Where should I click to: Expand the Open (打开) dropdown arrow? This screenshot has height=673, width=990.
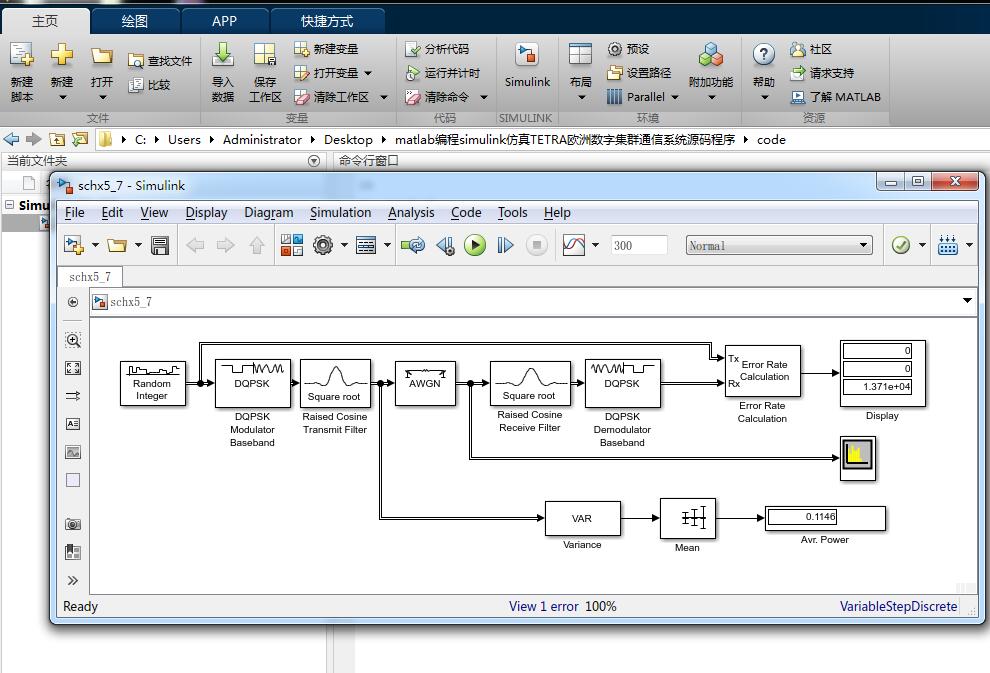click(102, 98)
